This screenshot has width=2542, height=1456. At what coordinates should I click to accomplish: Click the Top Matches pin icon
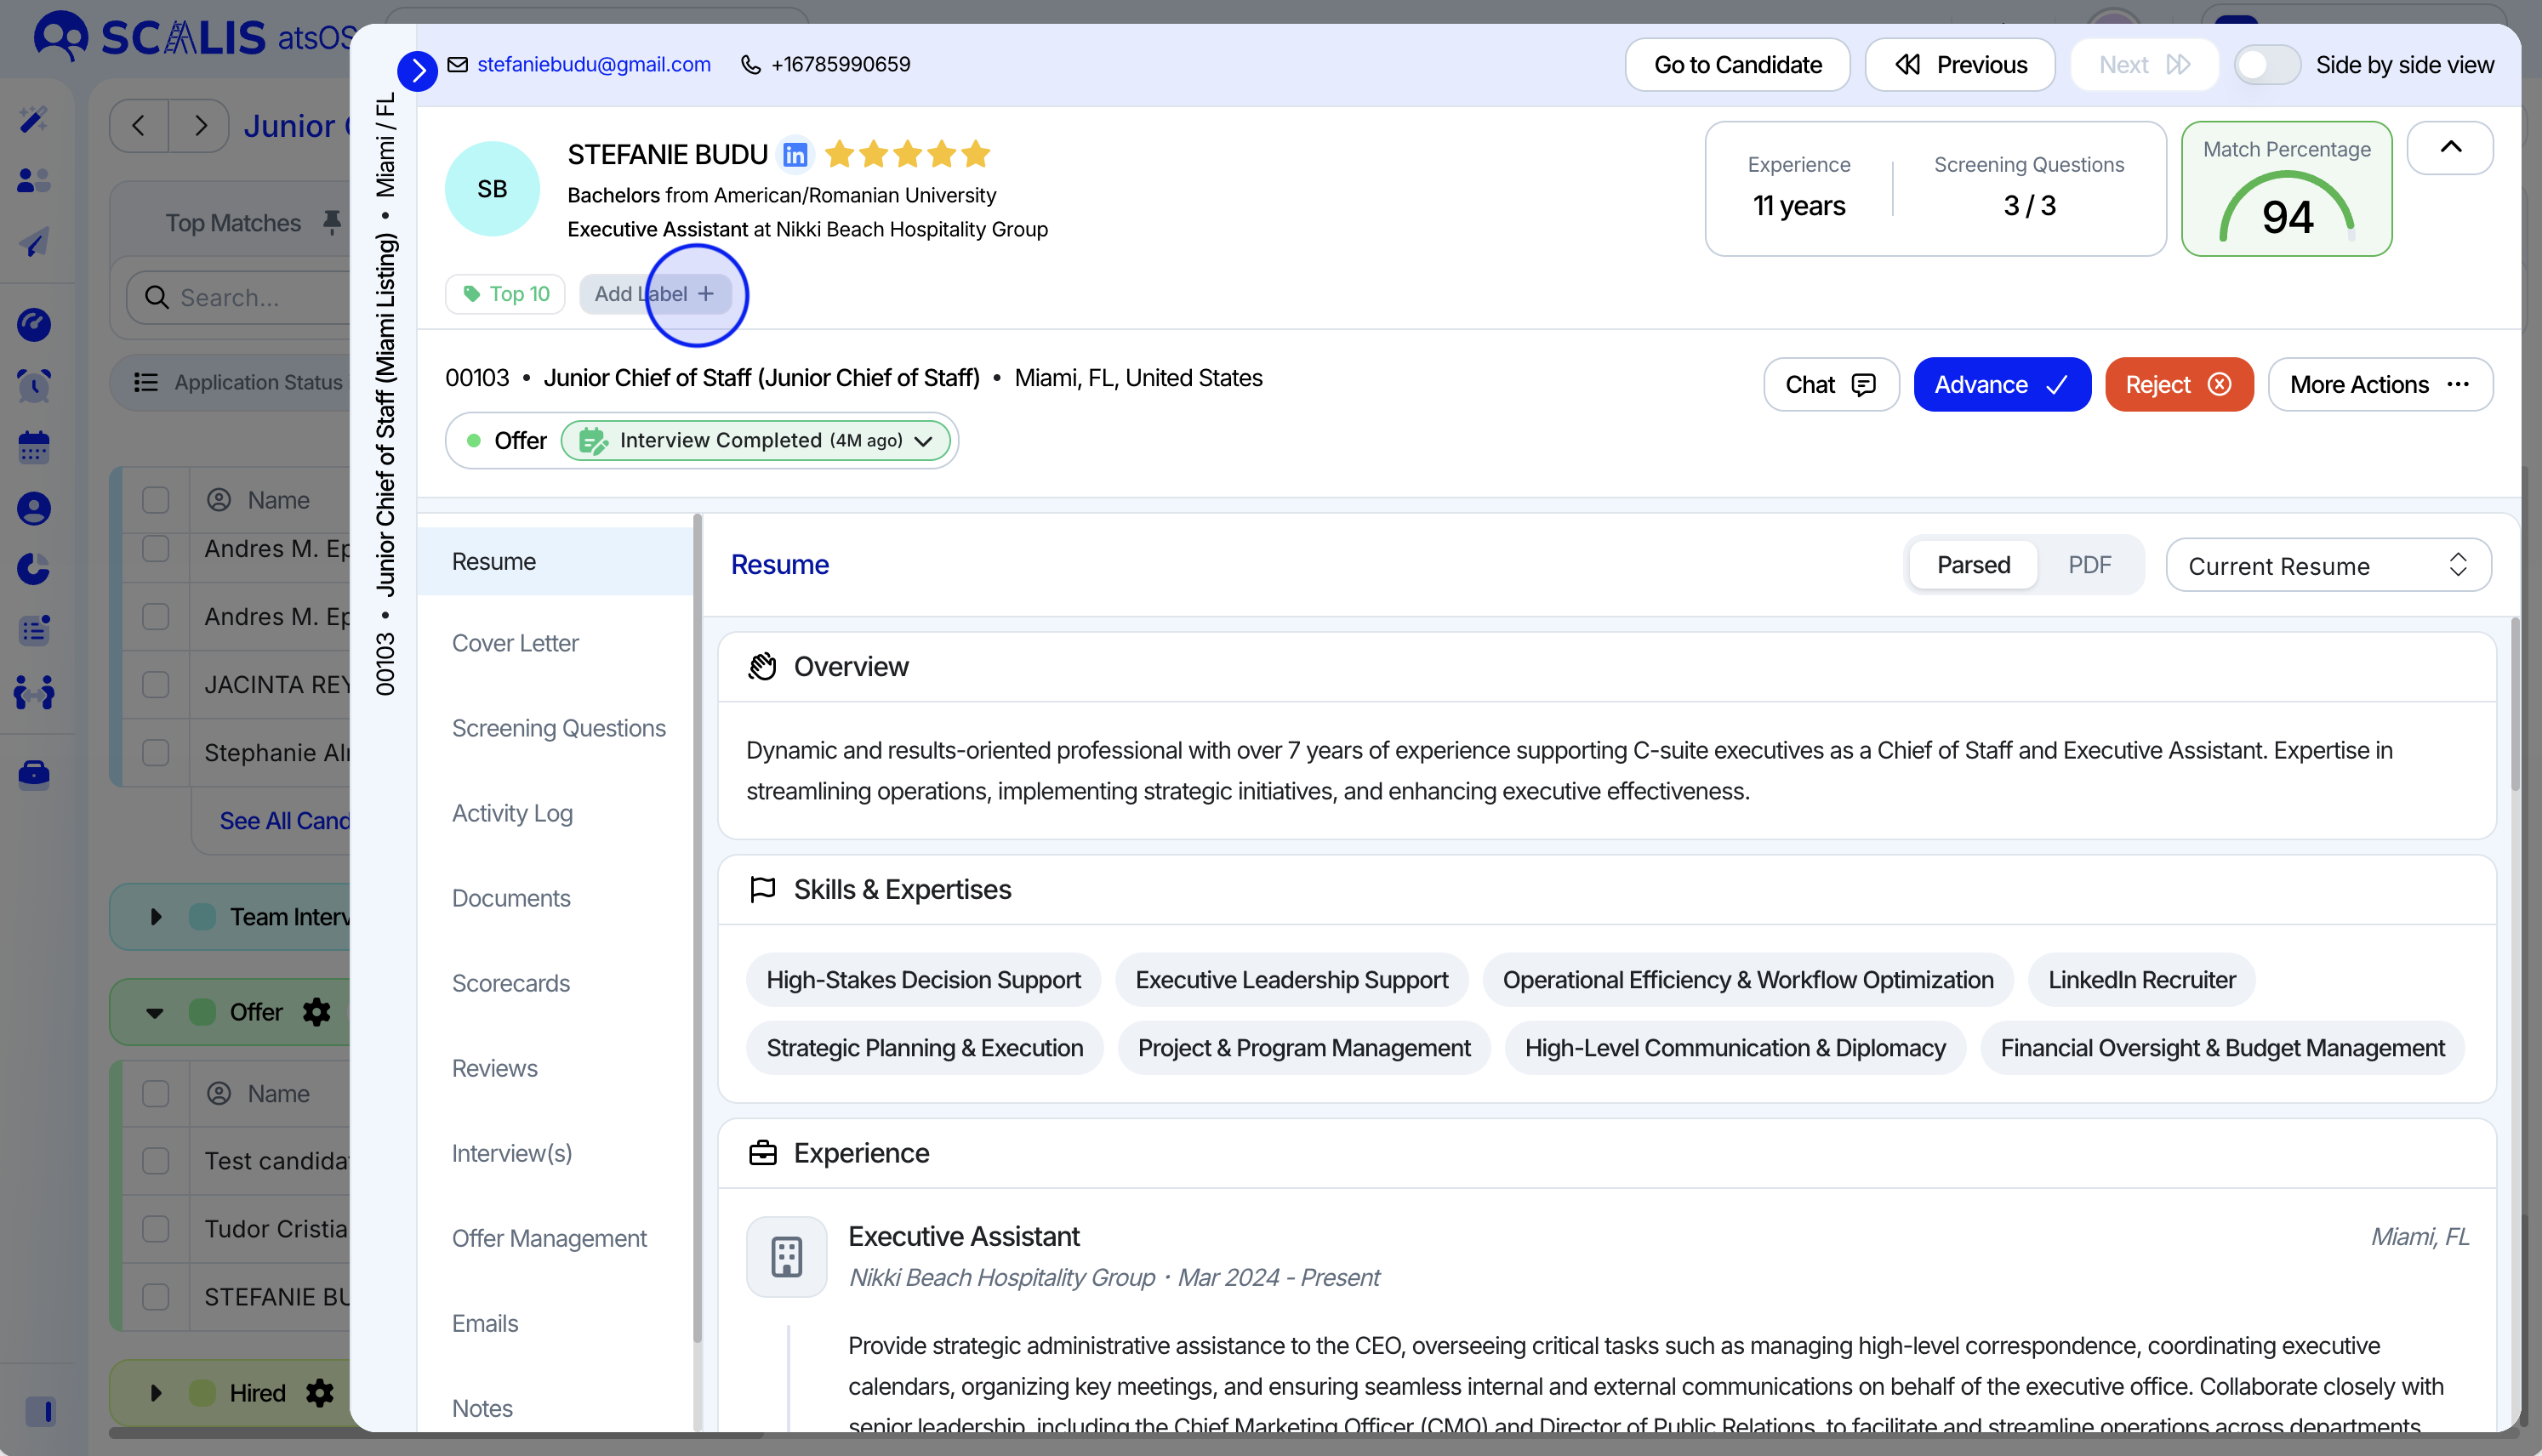point(331,222)
